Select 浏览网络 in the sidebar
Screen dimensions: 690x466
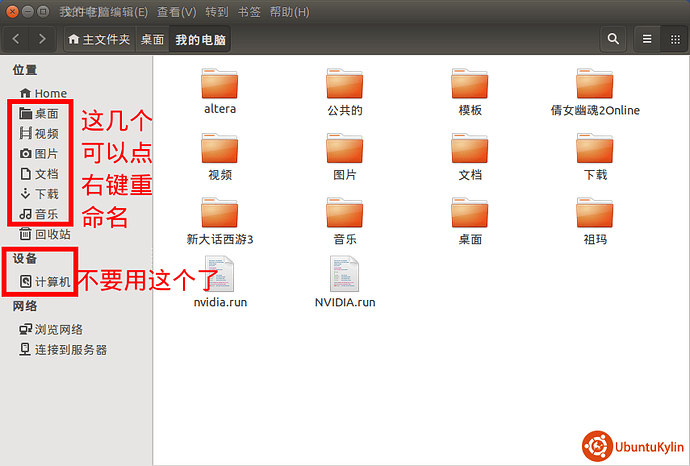(x=51, y=330)
